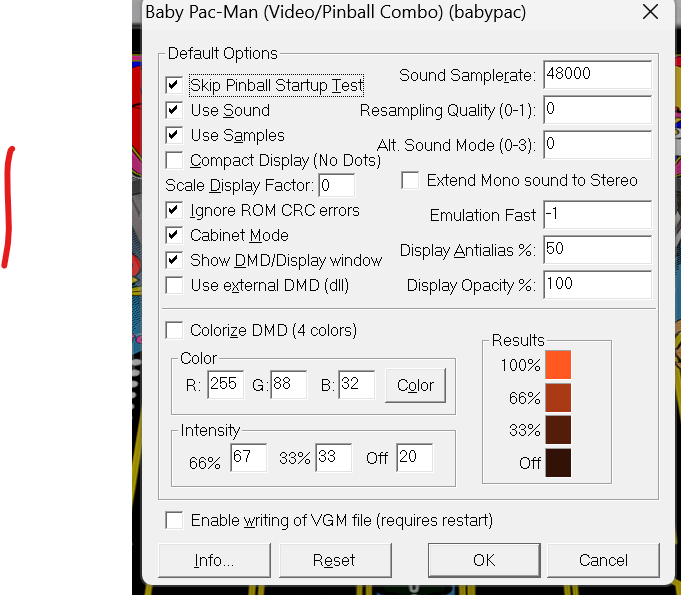681x595 pixels.
Task: Open the Info... button
Action: (214, 560)
